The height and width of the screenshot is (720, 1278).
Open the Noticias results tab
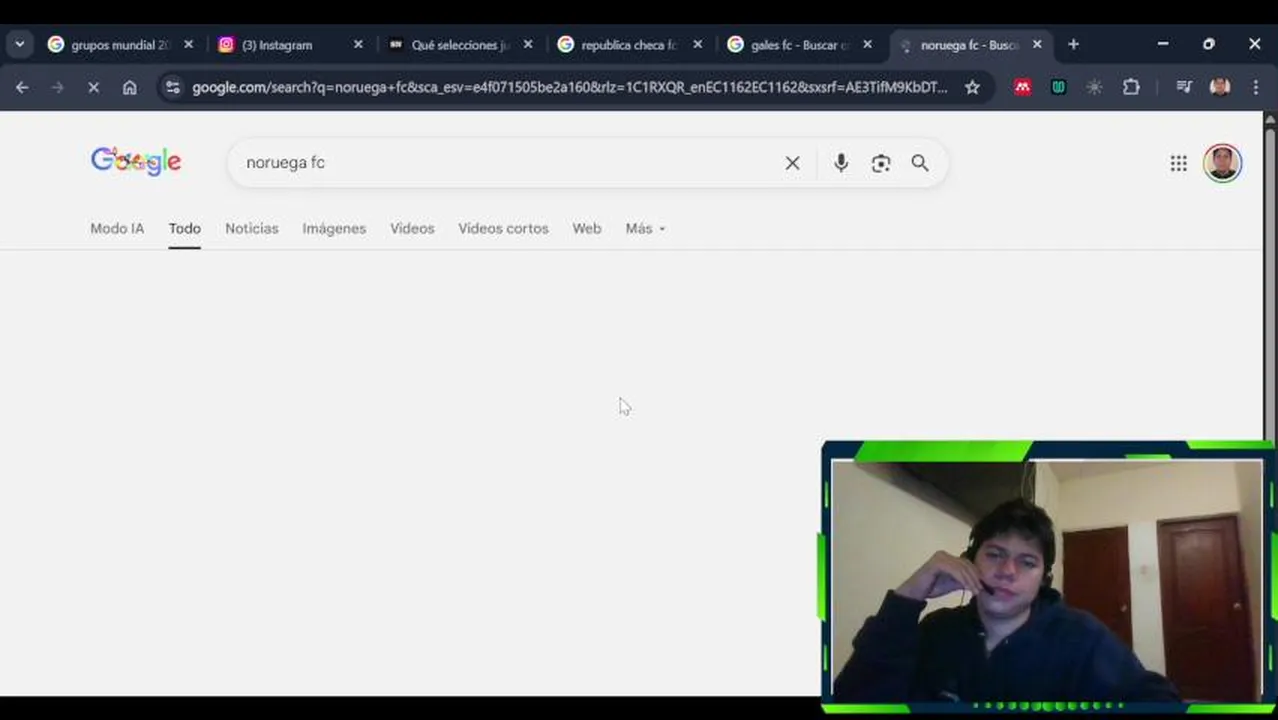coord(252,229)
